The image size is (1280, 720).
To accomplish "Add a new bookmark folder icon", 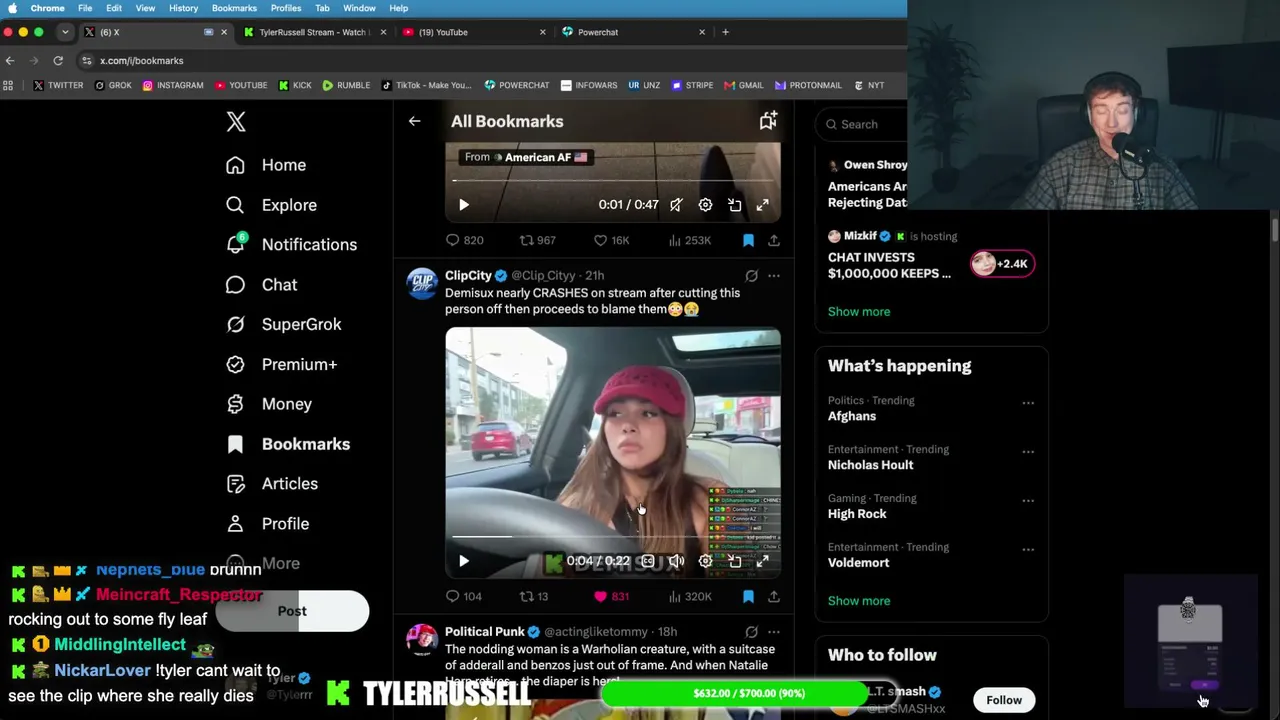I will pos(768,121).
